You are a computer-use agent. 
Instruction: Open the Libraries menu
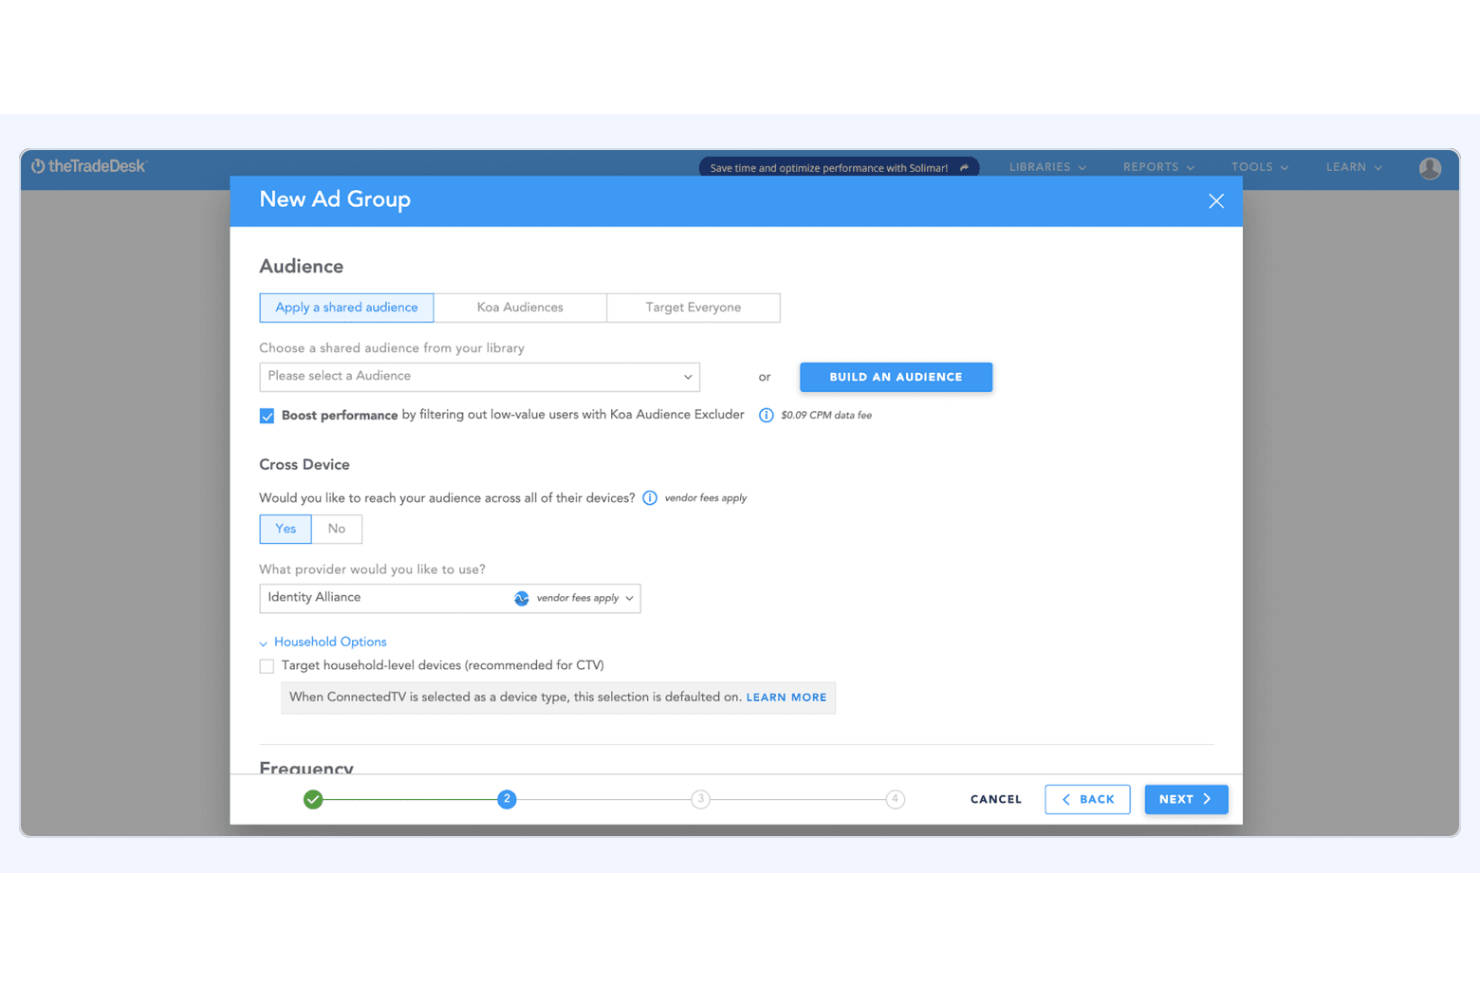[x=1047, y=167]
